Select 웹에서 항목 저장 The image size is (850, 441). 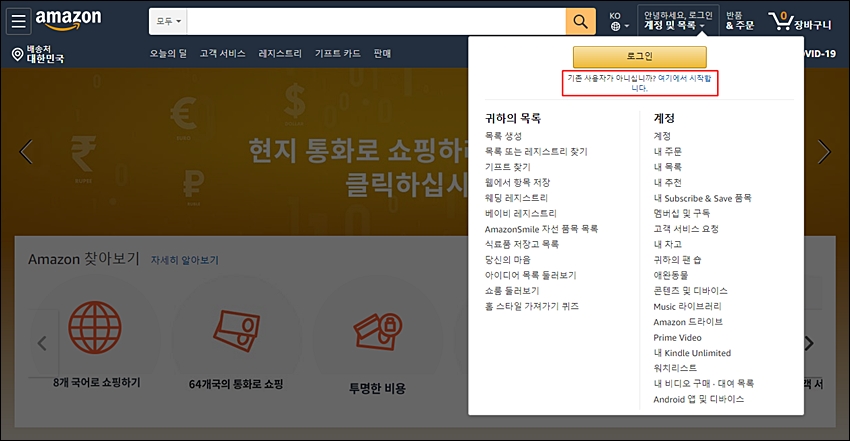517,183
